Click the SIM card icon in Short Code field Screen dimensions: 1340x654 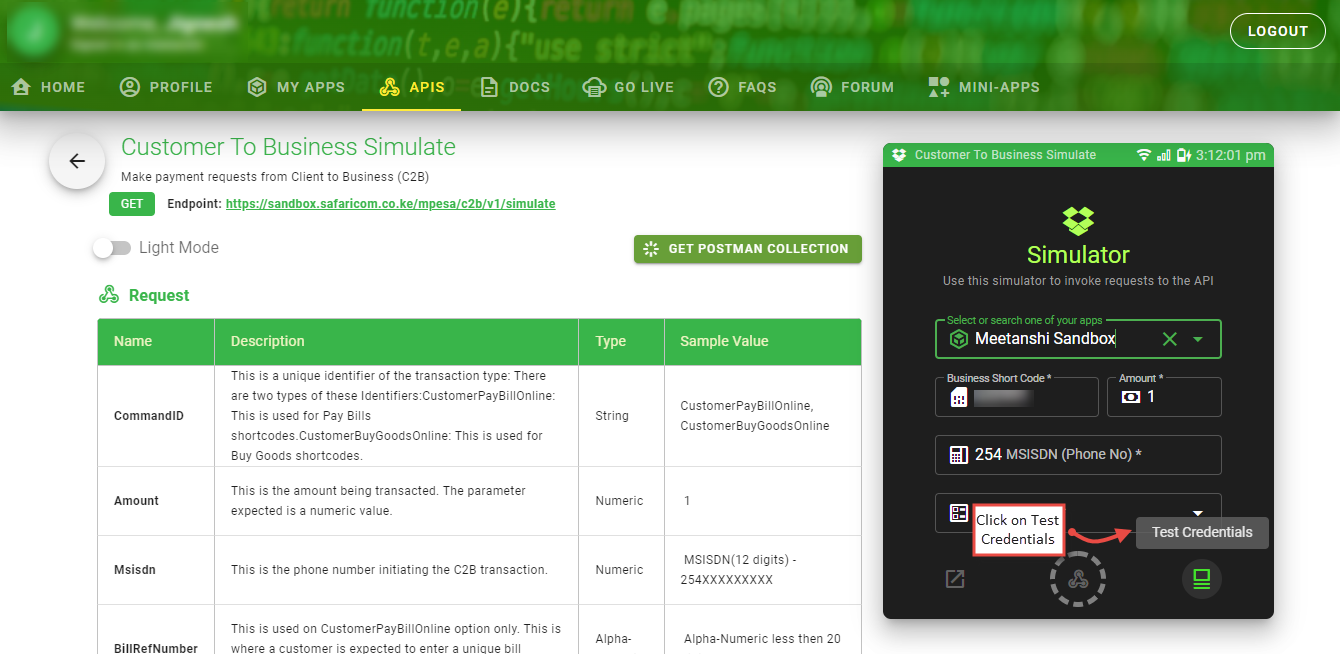point(958,397)
